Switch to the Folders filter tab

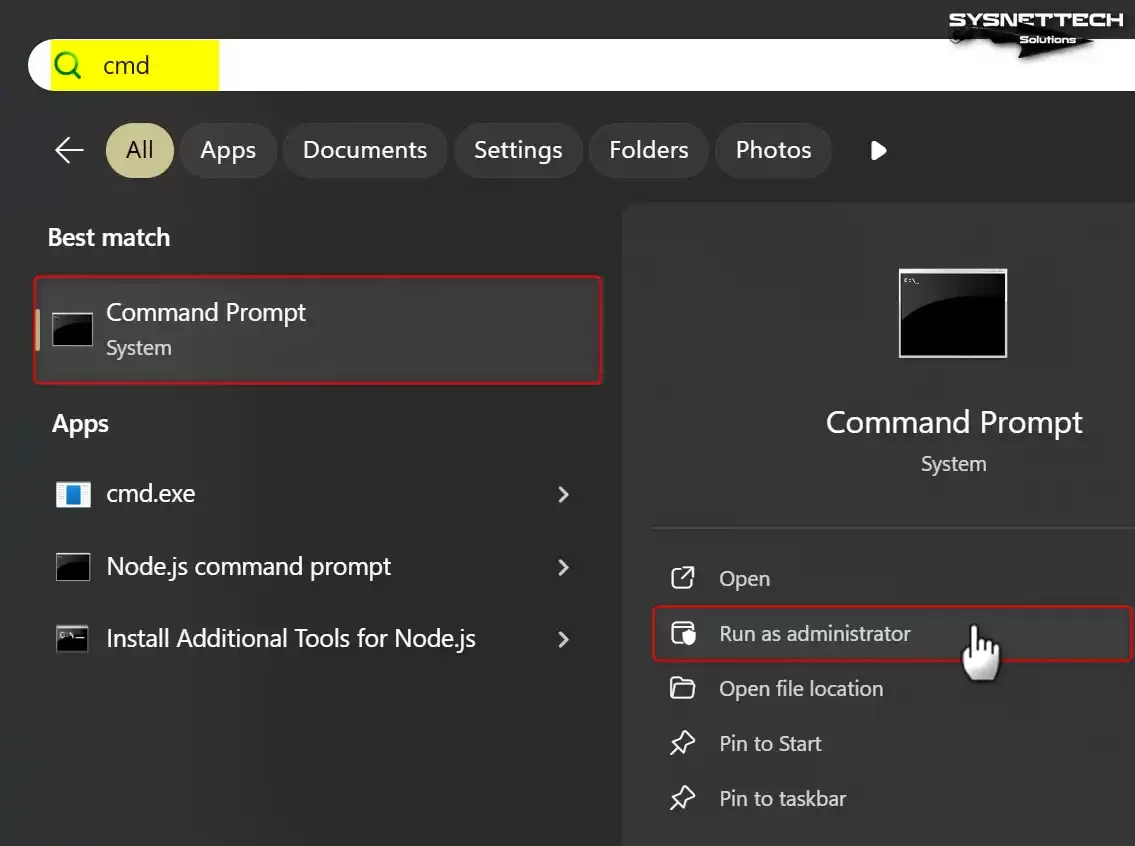(649, 151)
